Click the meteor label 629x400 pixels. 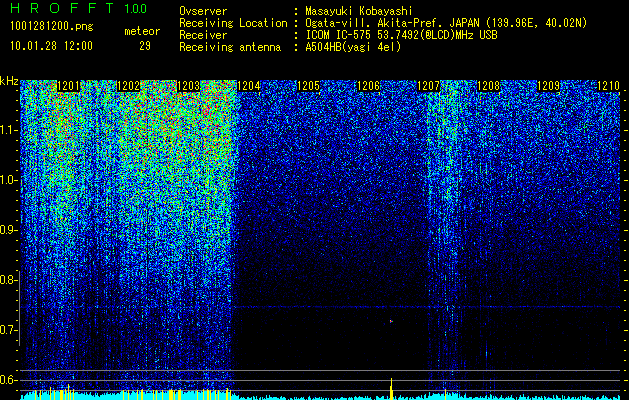coord(142,31)
